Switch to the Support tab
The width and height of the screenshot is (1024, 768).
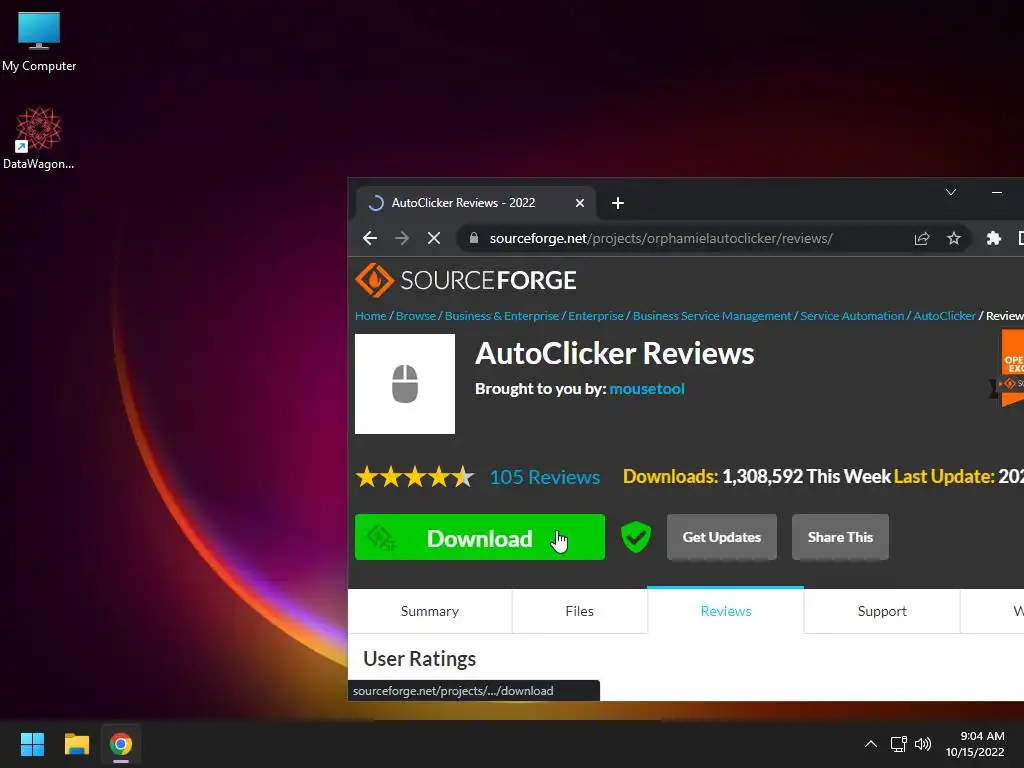click(x=882, y=611)
